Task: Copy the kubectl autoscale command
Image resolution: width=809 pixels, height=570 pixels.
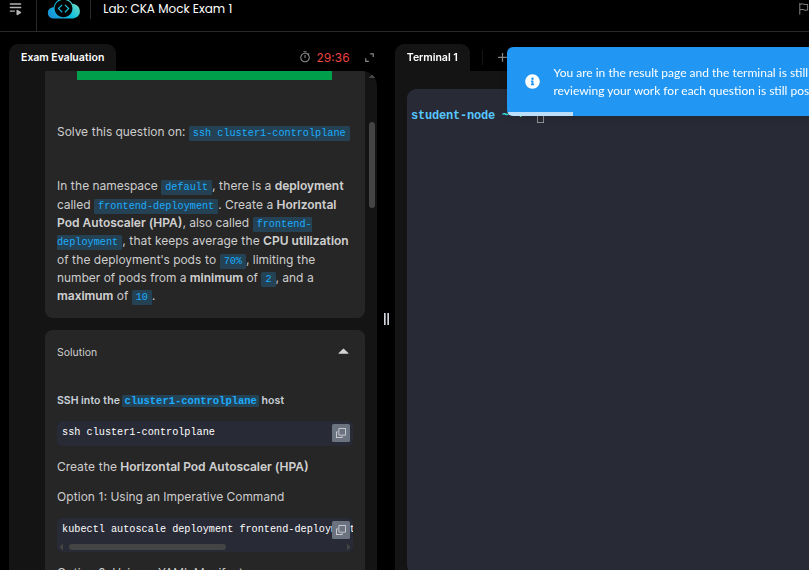Action: point(341,529)
